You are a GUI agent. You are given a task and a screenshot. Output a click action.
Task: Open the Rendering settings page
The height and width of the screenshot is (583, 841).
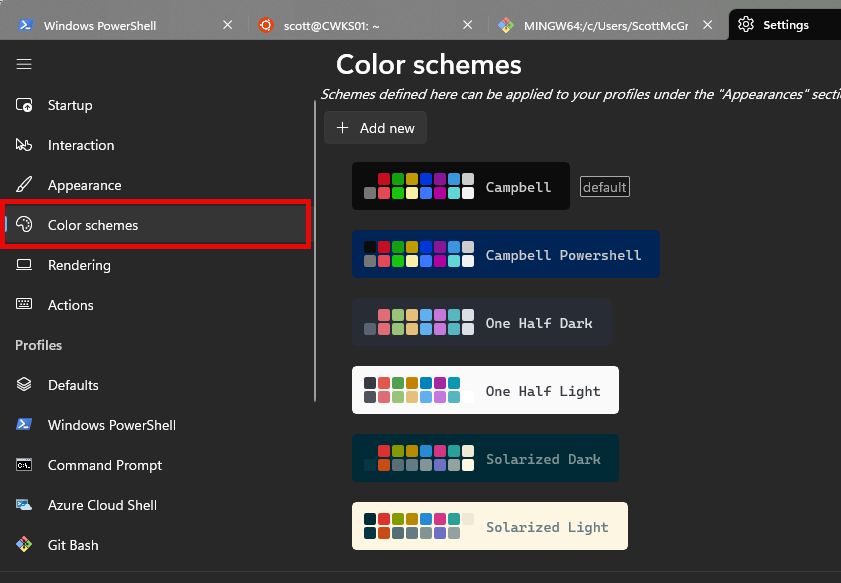(157, 265)
